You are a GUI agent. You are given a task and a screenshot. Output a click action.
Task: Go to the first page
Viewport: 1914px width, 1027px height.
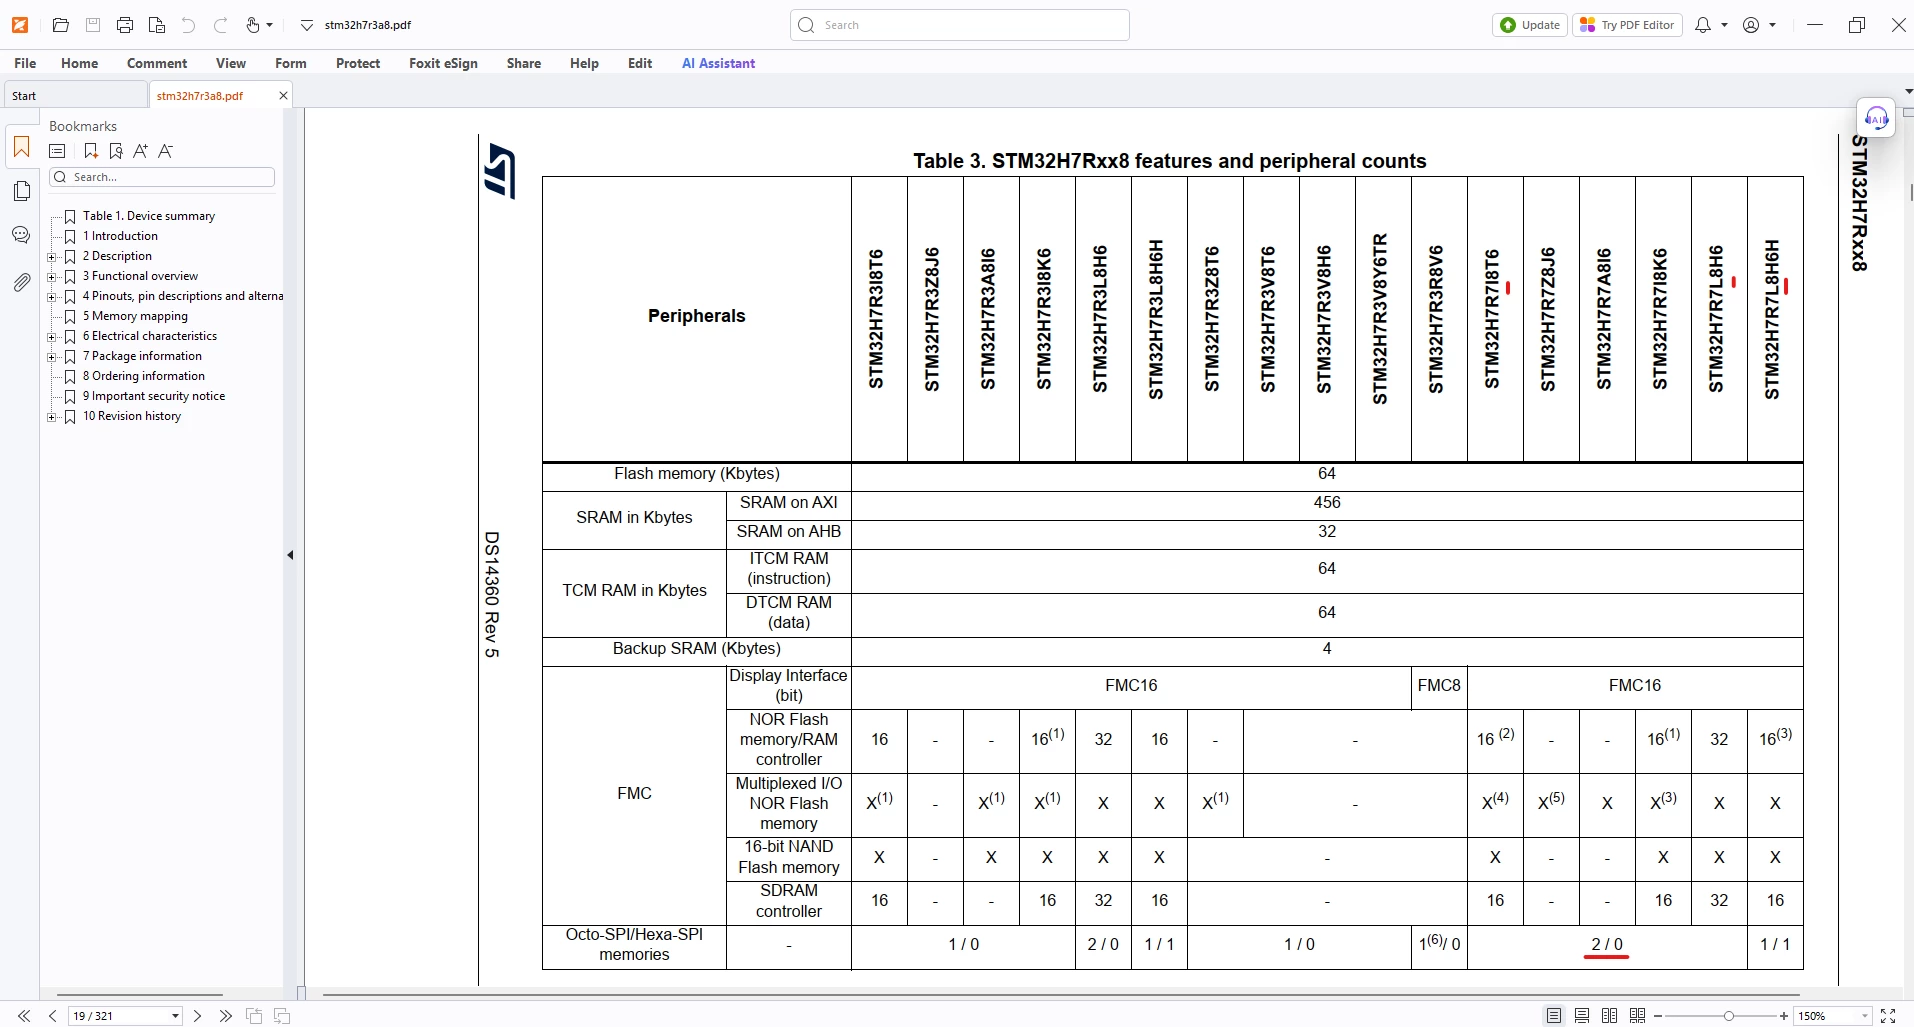[24, 1016]
